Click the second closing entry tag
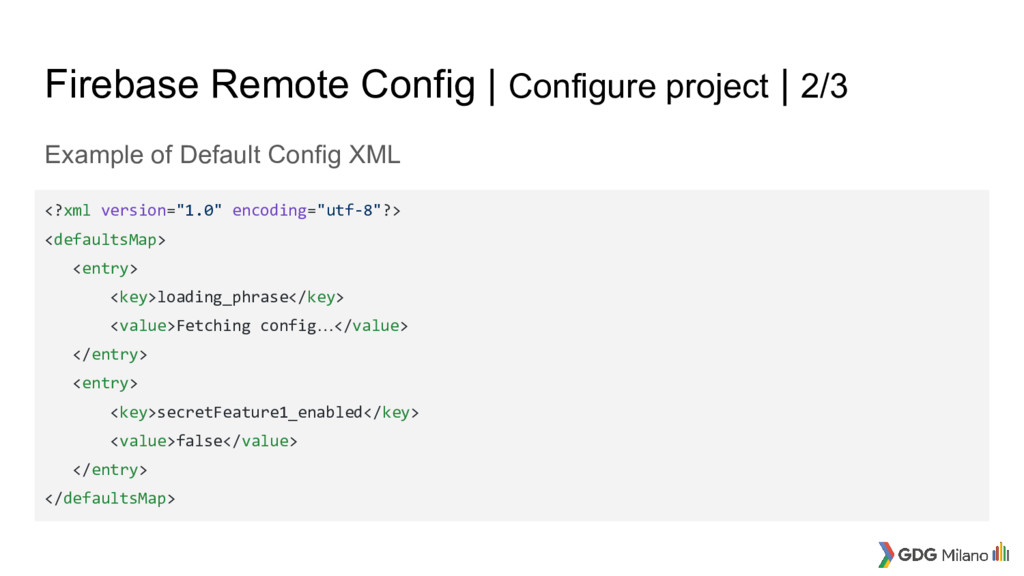This screenshot has height=576, width=1024. coord(110,470)
